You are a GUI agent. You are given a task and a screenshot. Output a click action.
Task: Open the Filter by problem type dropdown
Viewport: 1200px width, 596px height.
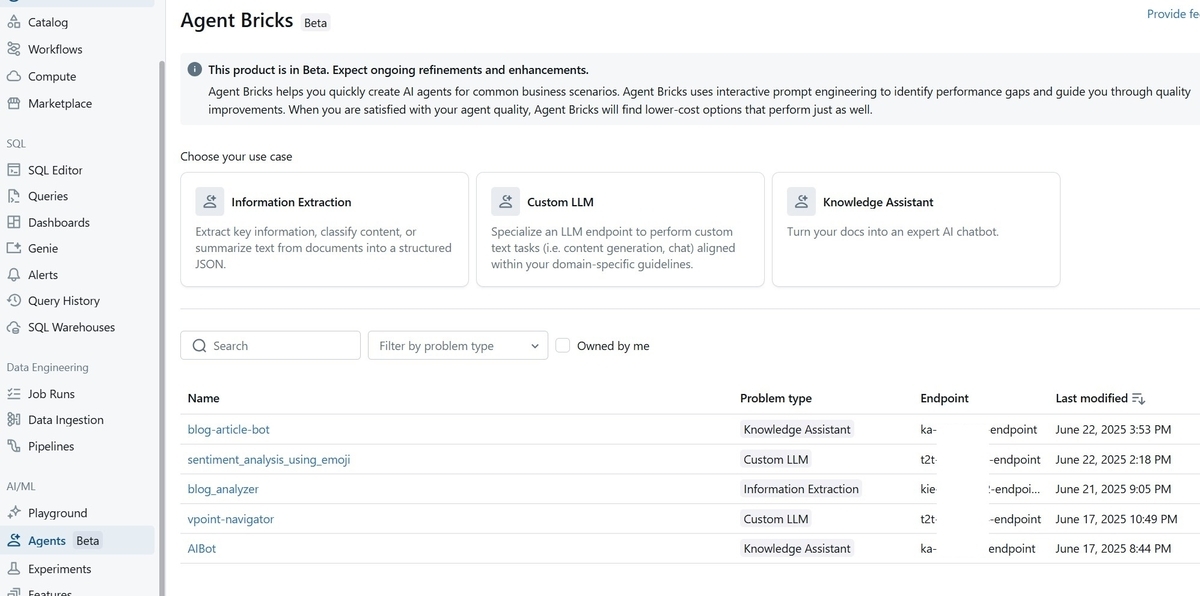(458, 346)
